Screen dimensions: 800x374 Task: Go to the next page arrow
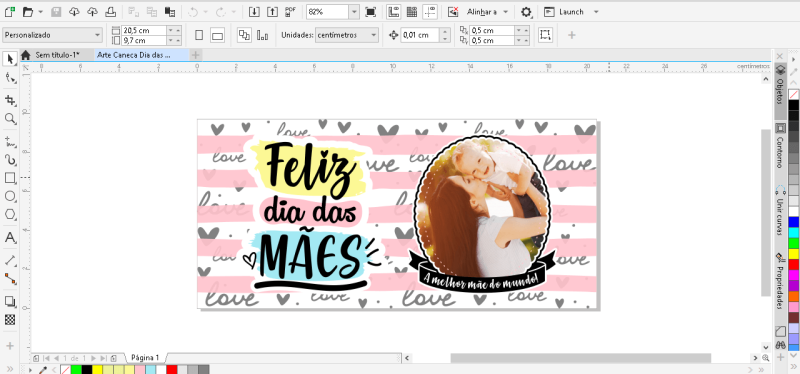[x=93, y=358]
